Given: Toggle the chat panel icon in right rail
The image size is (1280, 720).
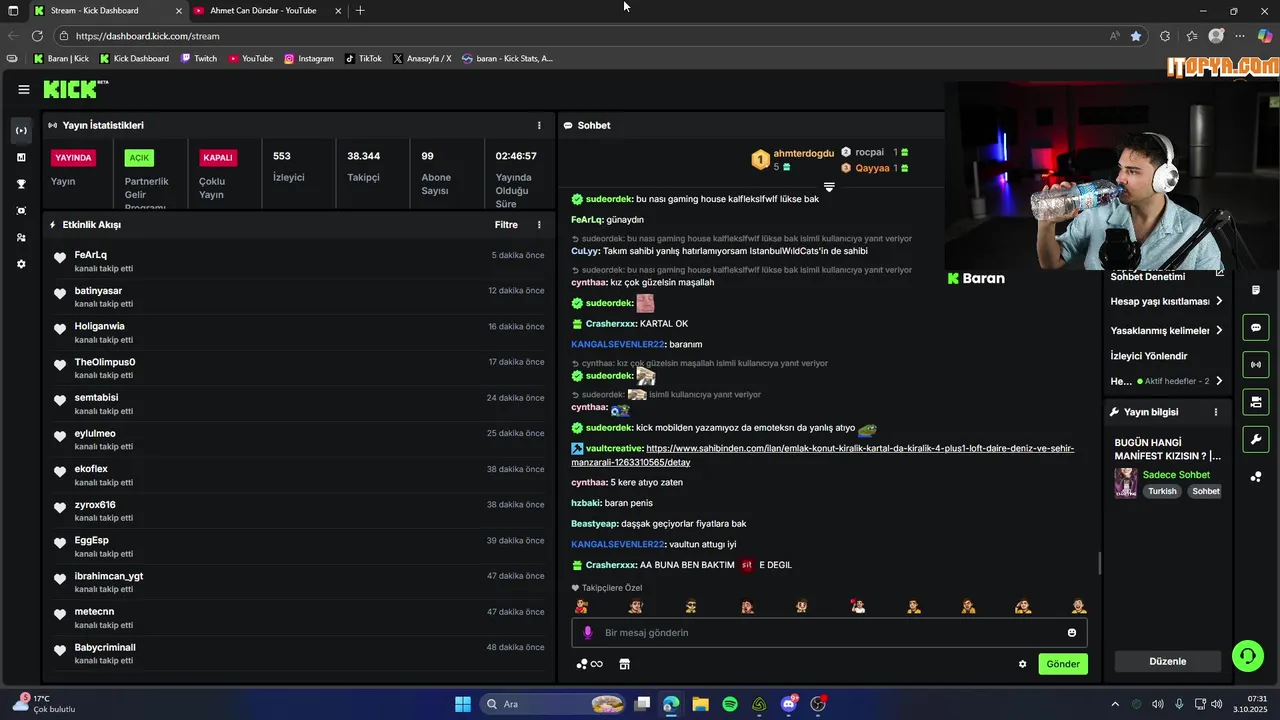Looking at the screenshot, I should (x=1255, y=327).
